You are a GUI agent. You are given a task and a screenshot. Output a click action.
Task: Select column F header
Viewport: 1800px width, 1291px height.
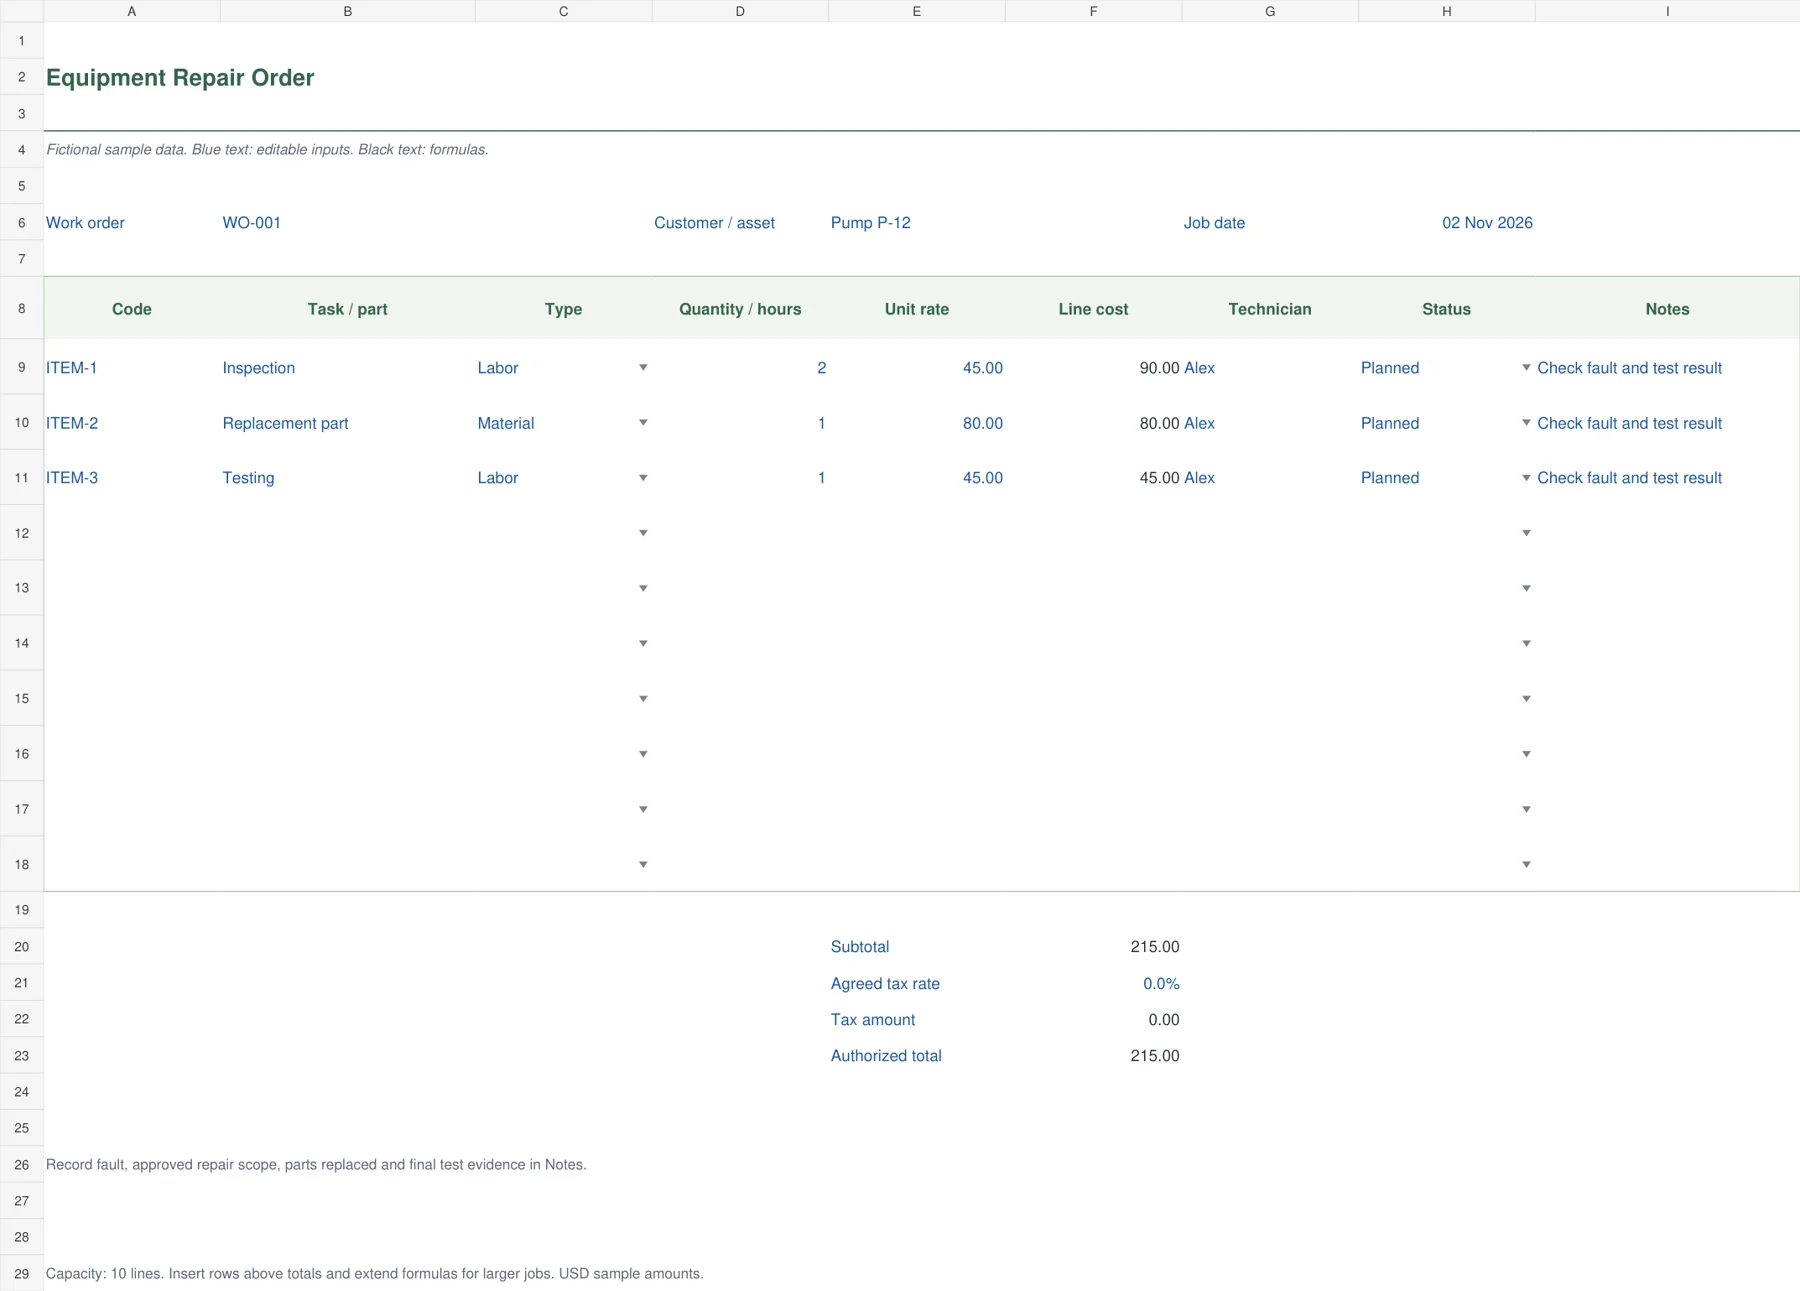coord(1093,11)
